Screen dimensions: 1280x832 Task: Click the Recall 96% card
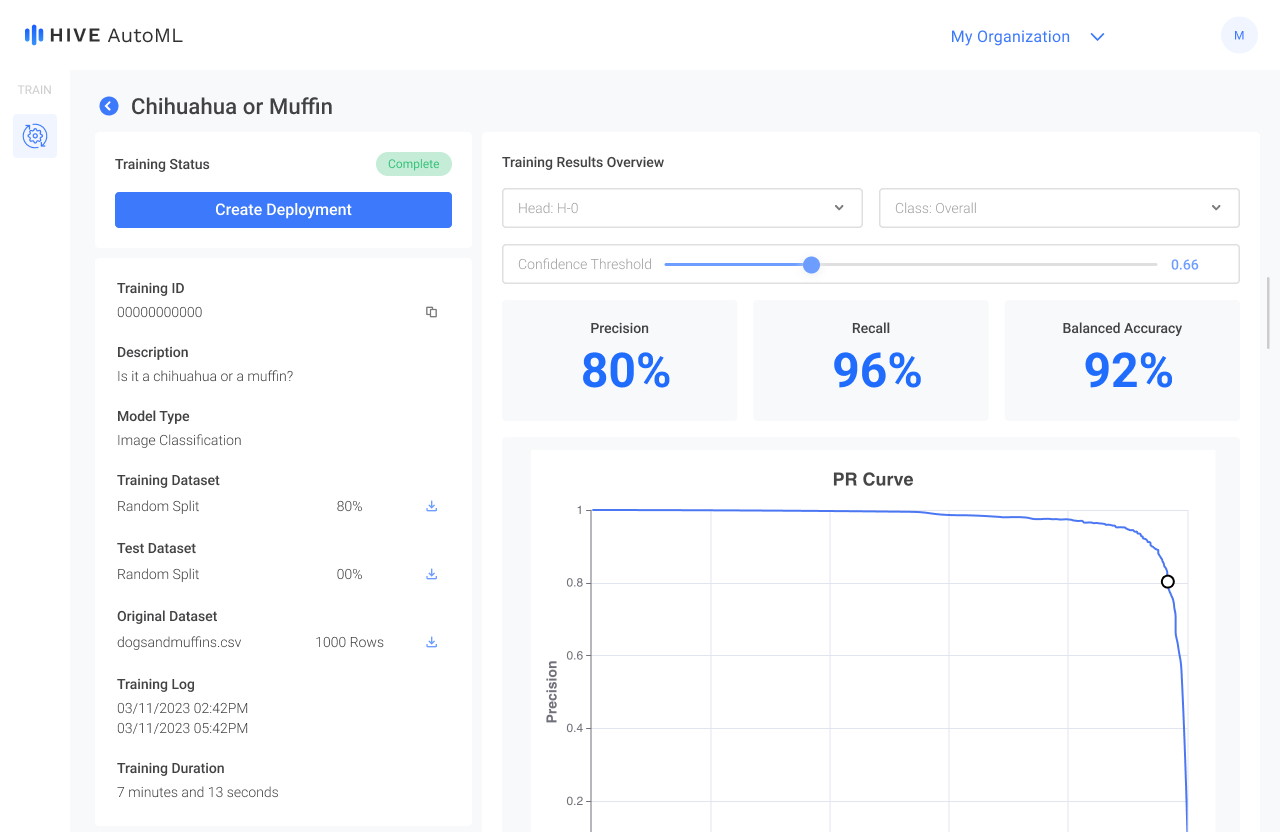point(871,360)
